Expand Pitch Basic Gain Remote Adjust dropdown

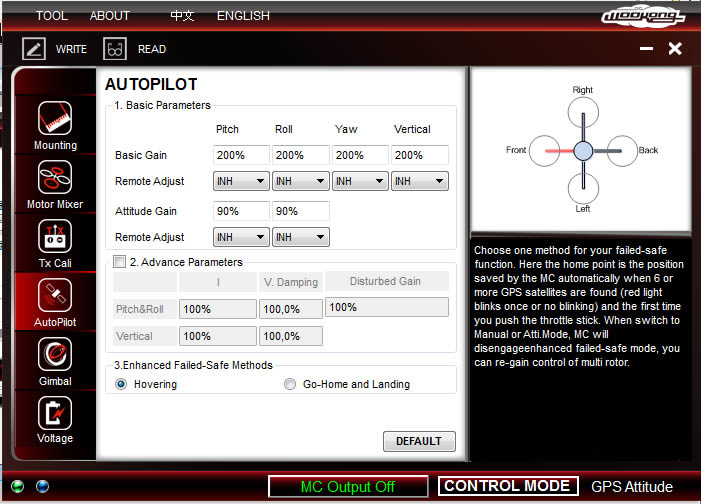tap(241, 181)
